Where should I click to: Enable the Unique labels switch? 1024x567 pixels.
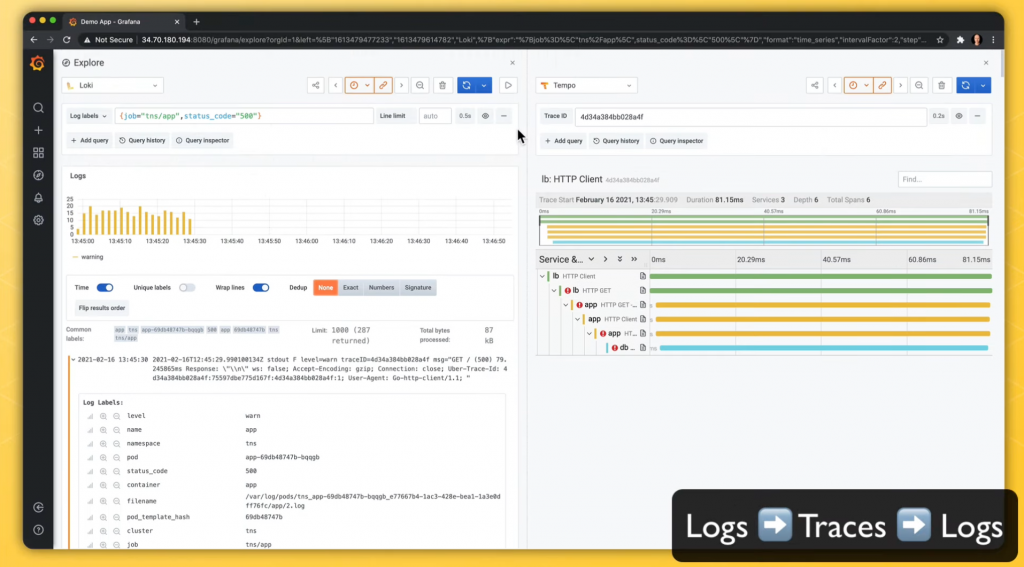187,287
